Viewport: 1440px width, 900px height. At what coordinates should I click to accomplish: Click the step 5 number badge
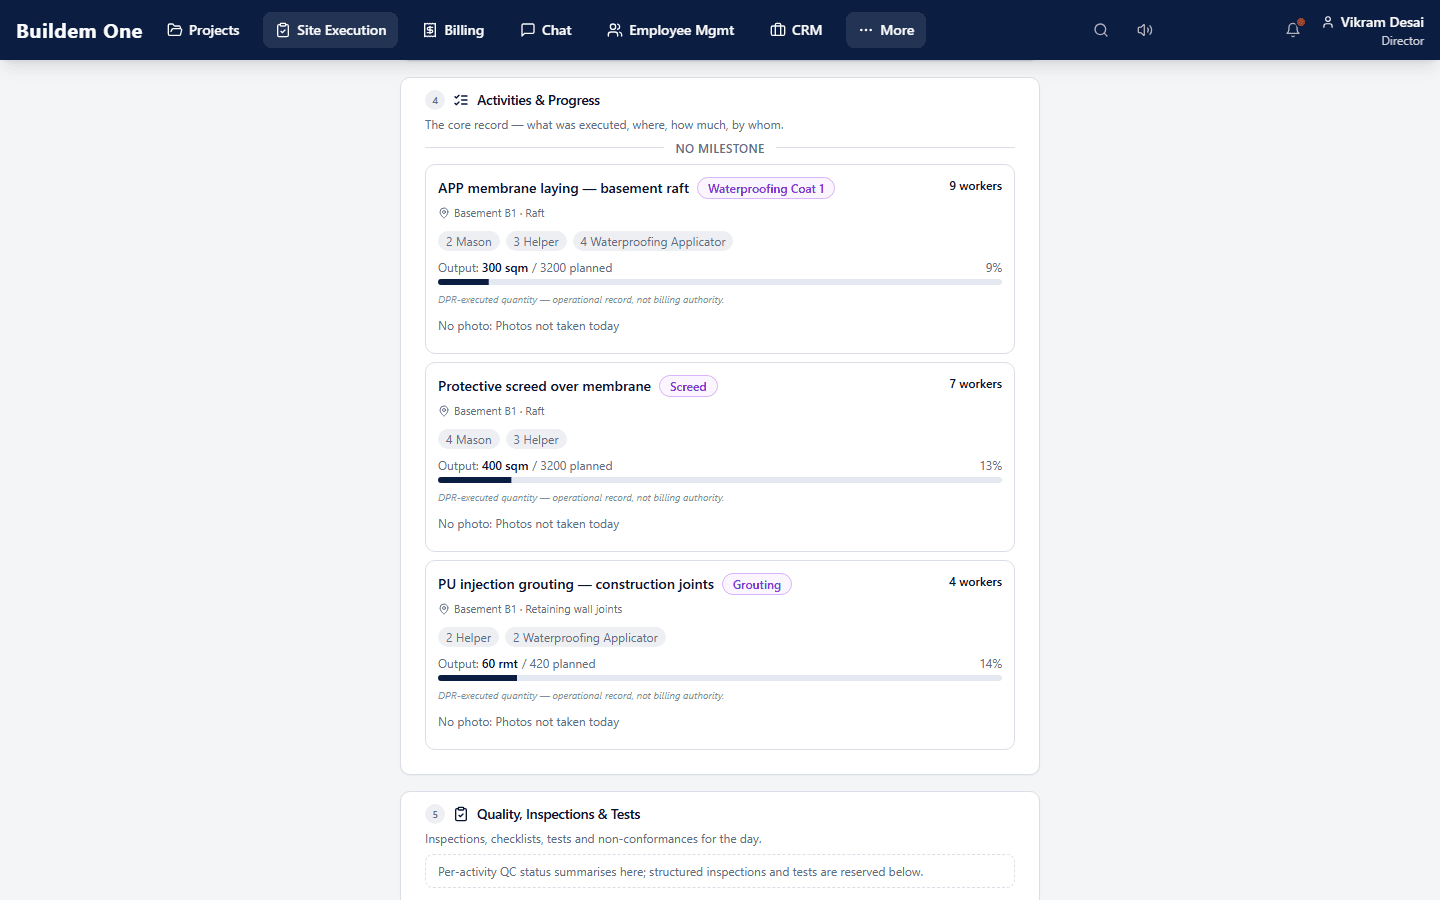click(435, 814)
